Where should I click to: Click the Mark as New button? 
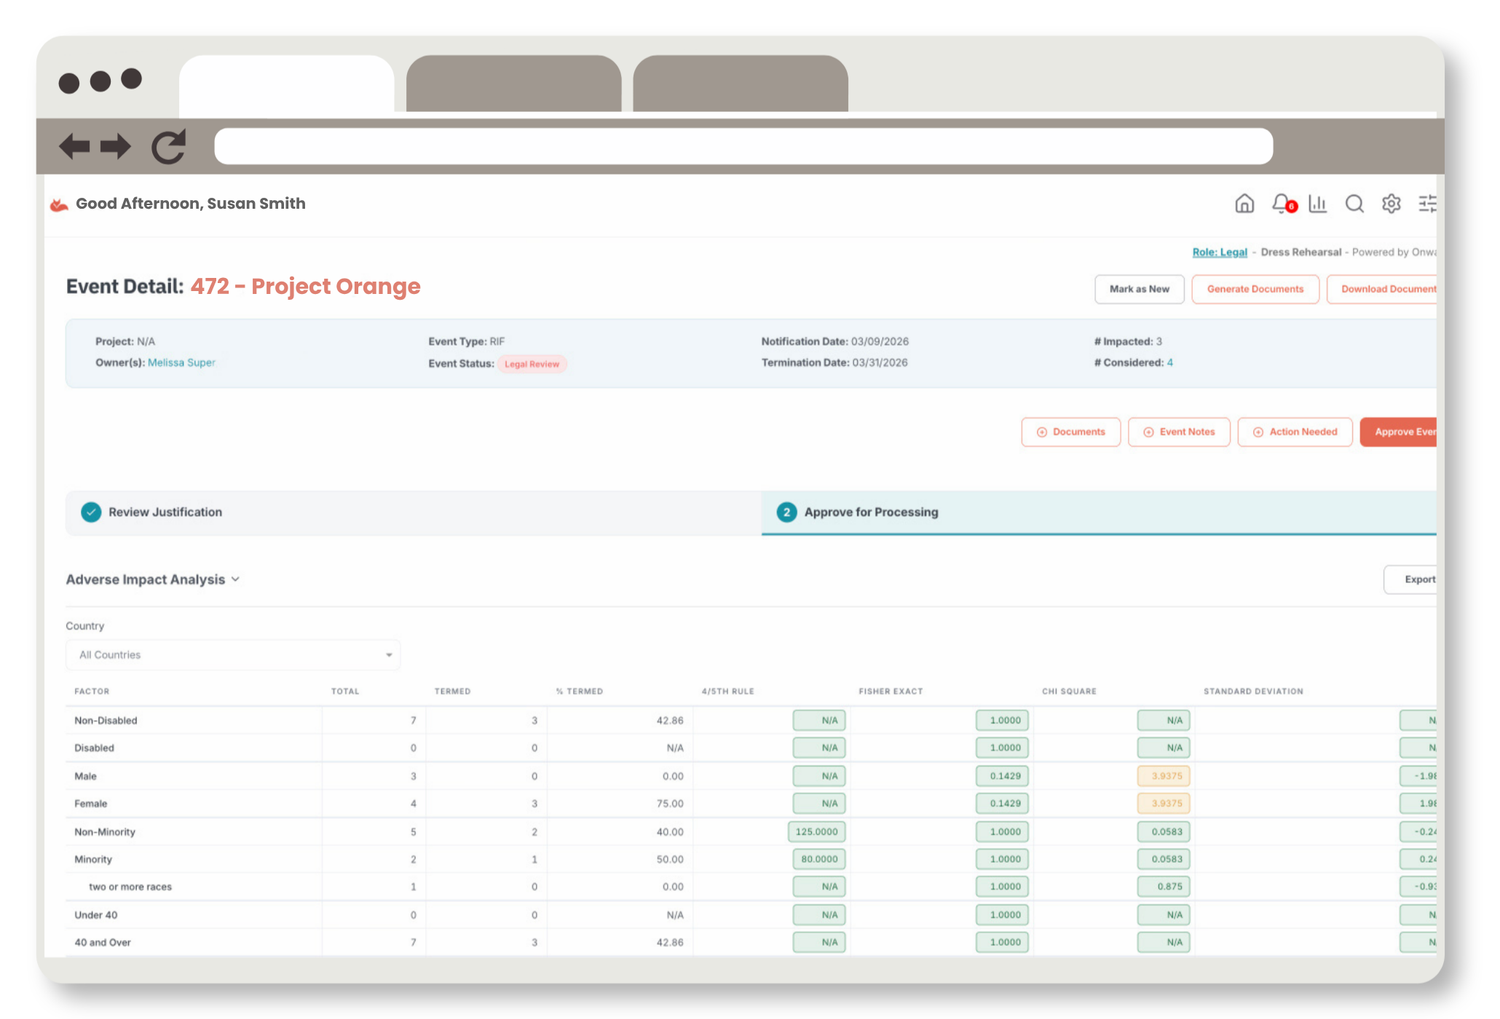(x=1139, y=289)
